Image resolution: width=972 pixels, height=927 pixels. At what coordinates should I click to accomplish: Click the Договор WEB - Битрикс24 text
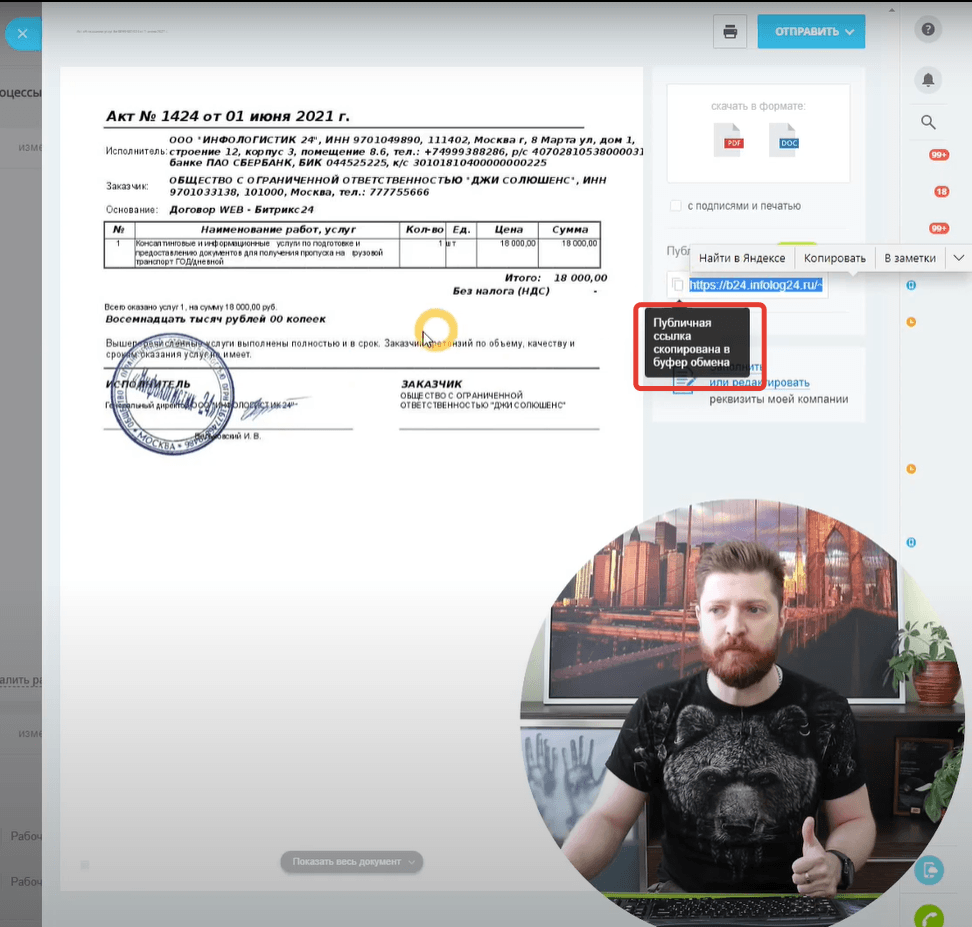241,210
